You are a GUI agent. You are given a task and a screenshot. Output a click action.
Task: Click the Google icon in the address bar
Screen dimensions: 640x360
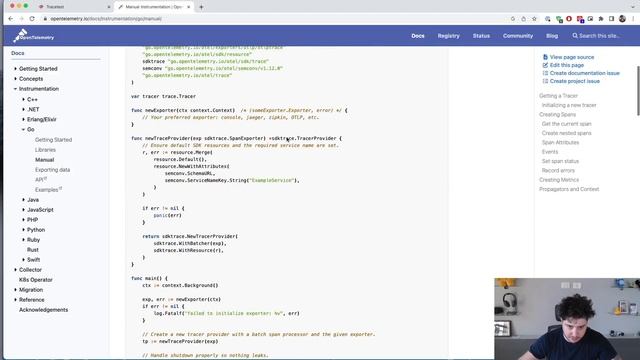coord(513,19)
